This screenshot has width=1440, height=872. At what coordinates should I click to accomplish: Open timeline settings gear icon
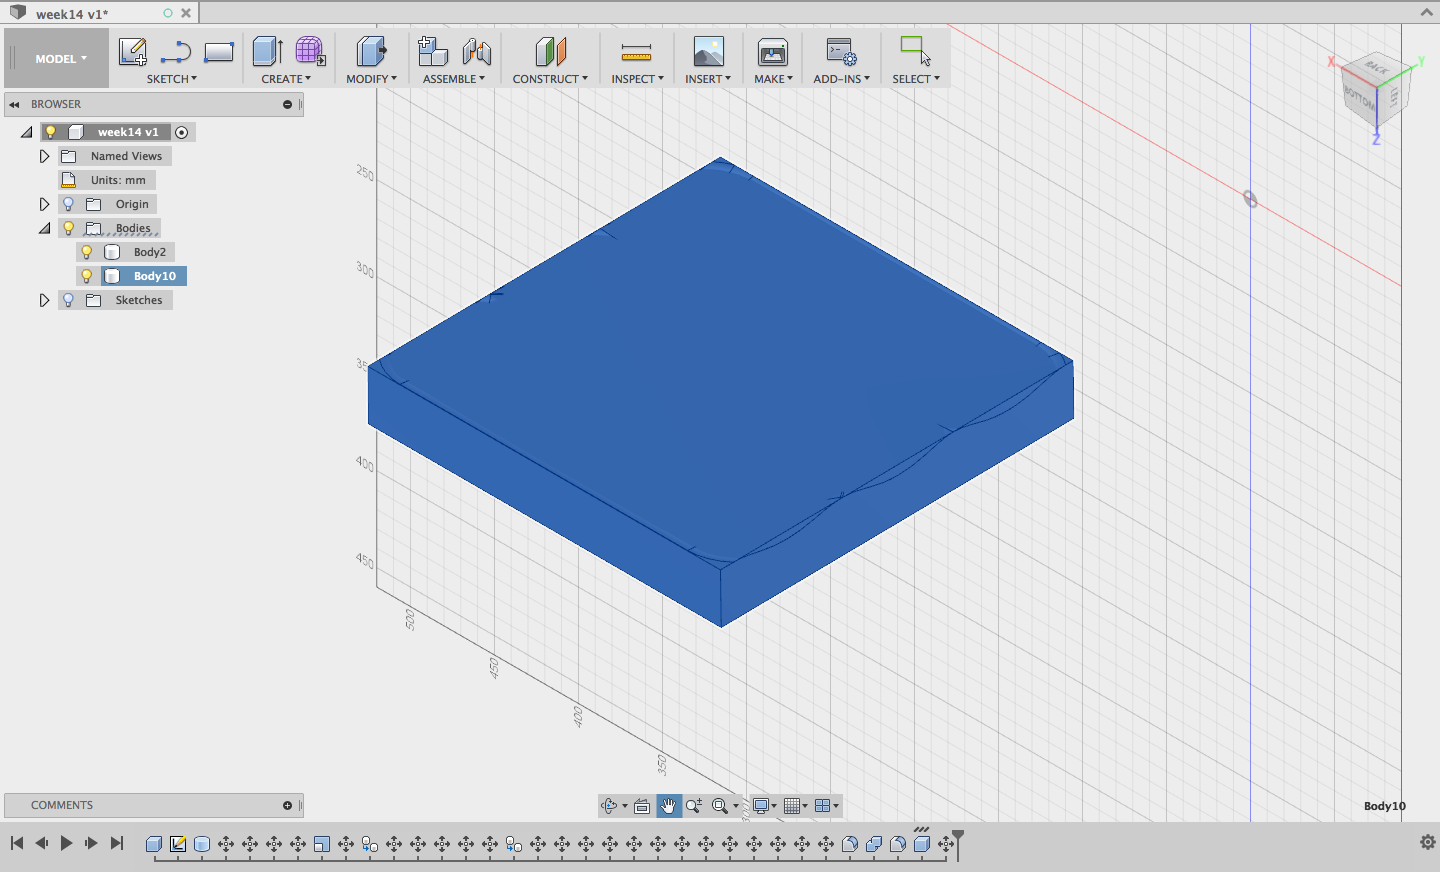point(1428,843)
